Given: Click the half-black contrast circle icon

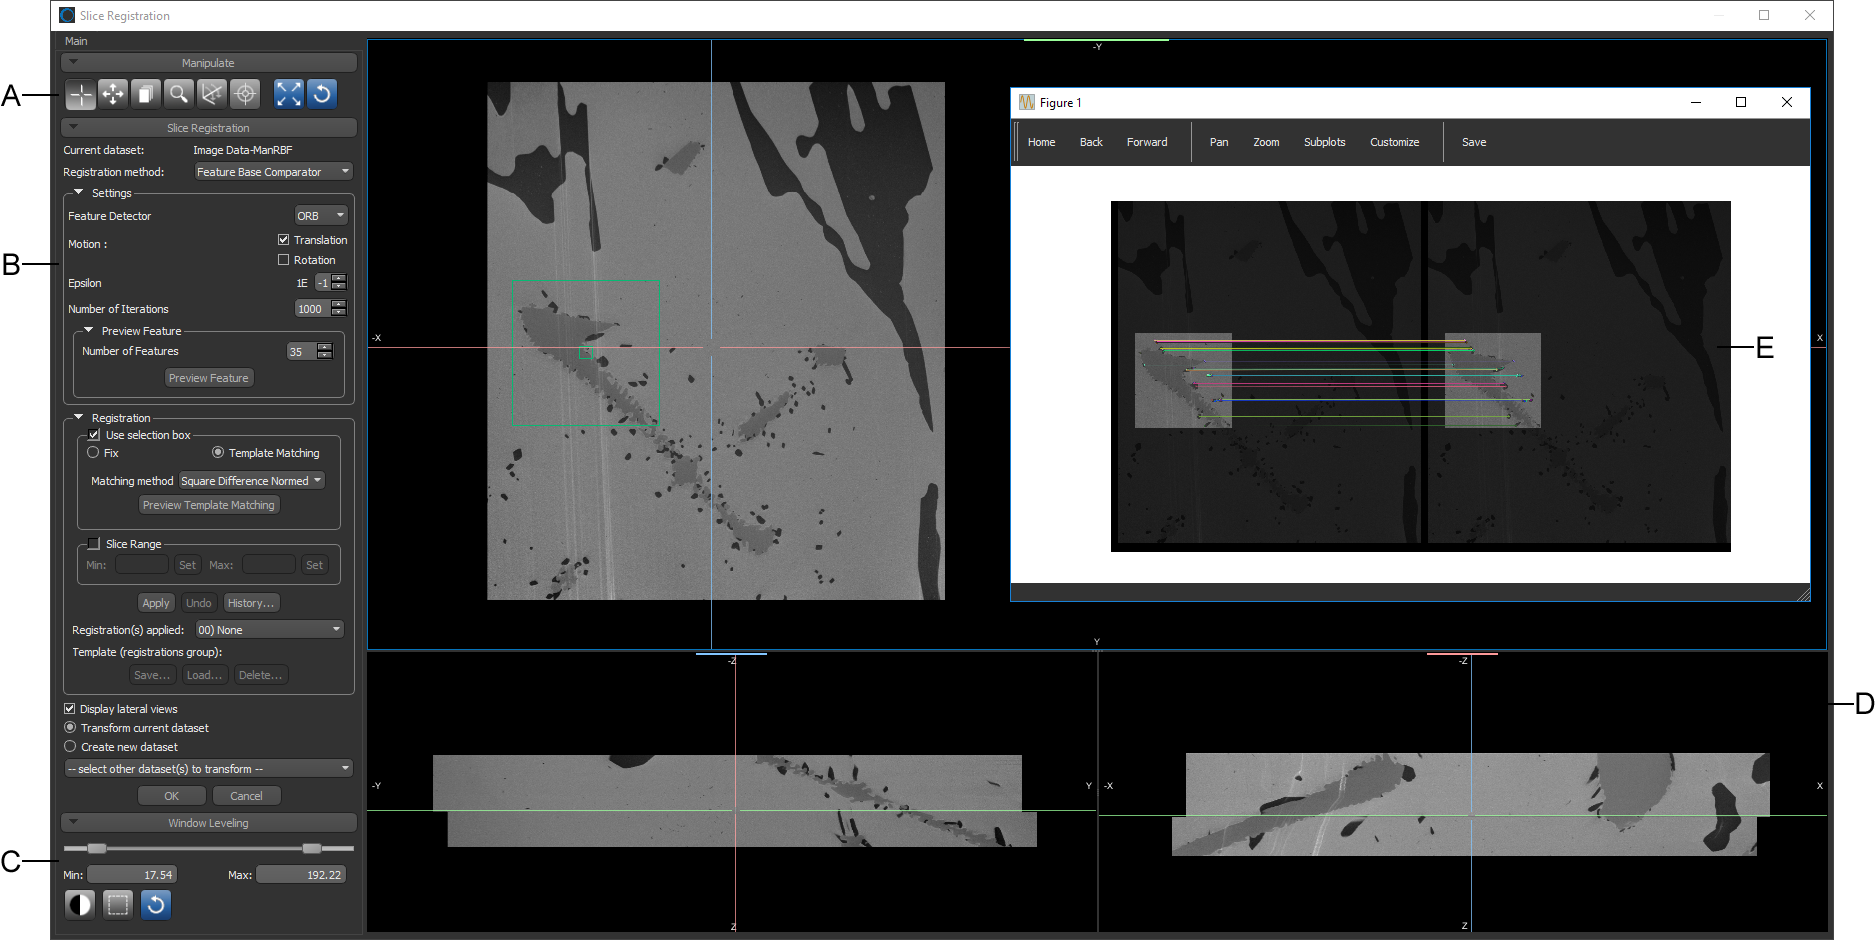Looking at the screenshot, I should pyautogui.click(x=80, y=905).
